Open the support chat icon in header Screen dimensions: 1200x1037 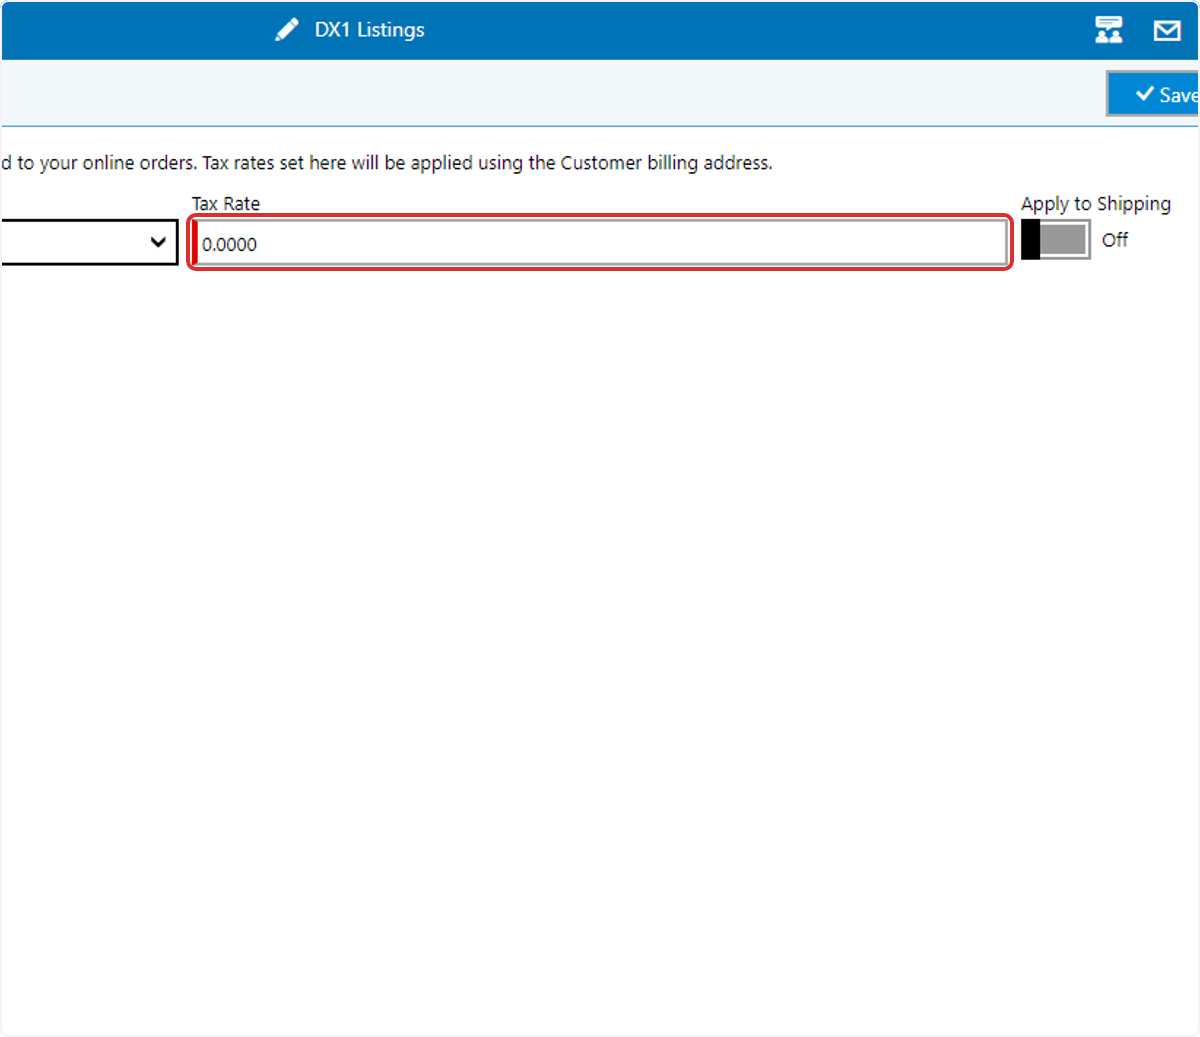click(x=1109, y=30)
